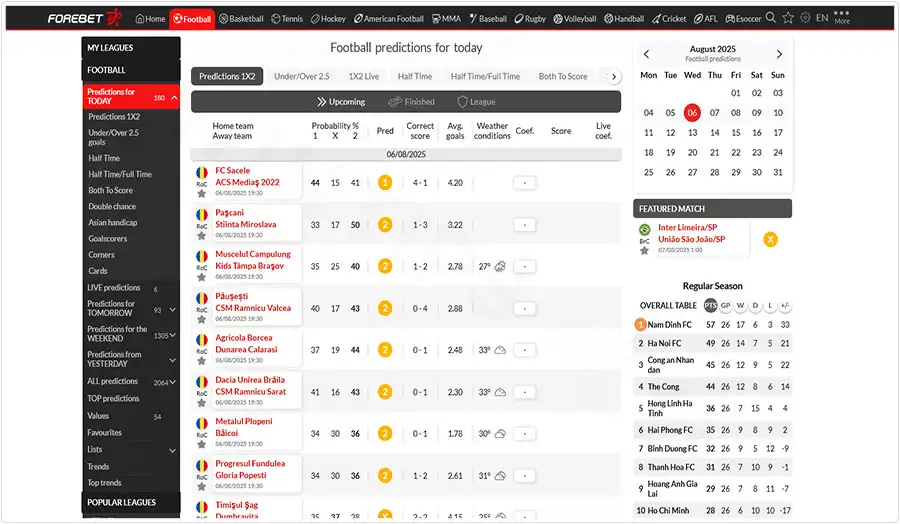Image resolution: width=900 pixels, height=524 pixels.
Task: Click prediction badge 1 for FC Sacele
Action: click(x=385, y=183)
